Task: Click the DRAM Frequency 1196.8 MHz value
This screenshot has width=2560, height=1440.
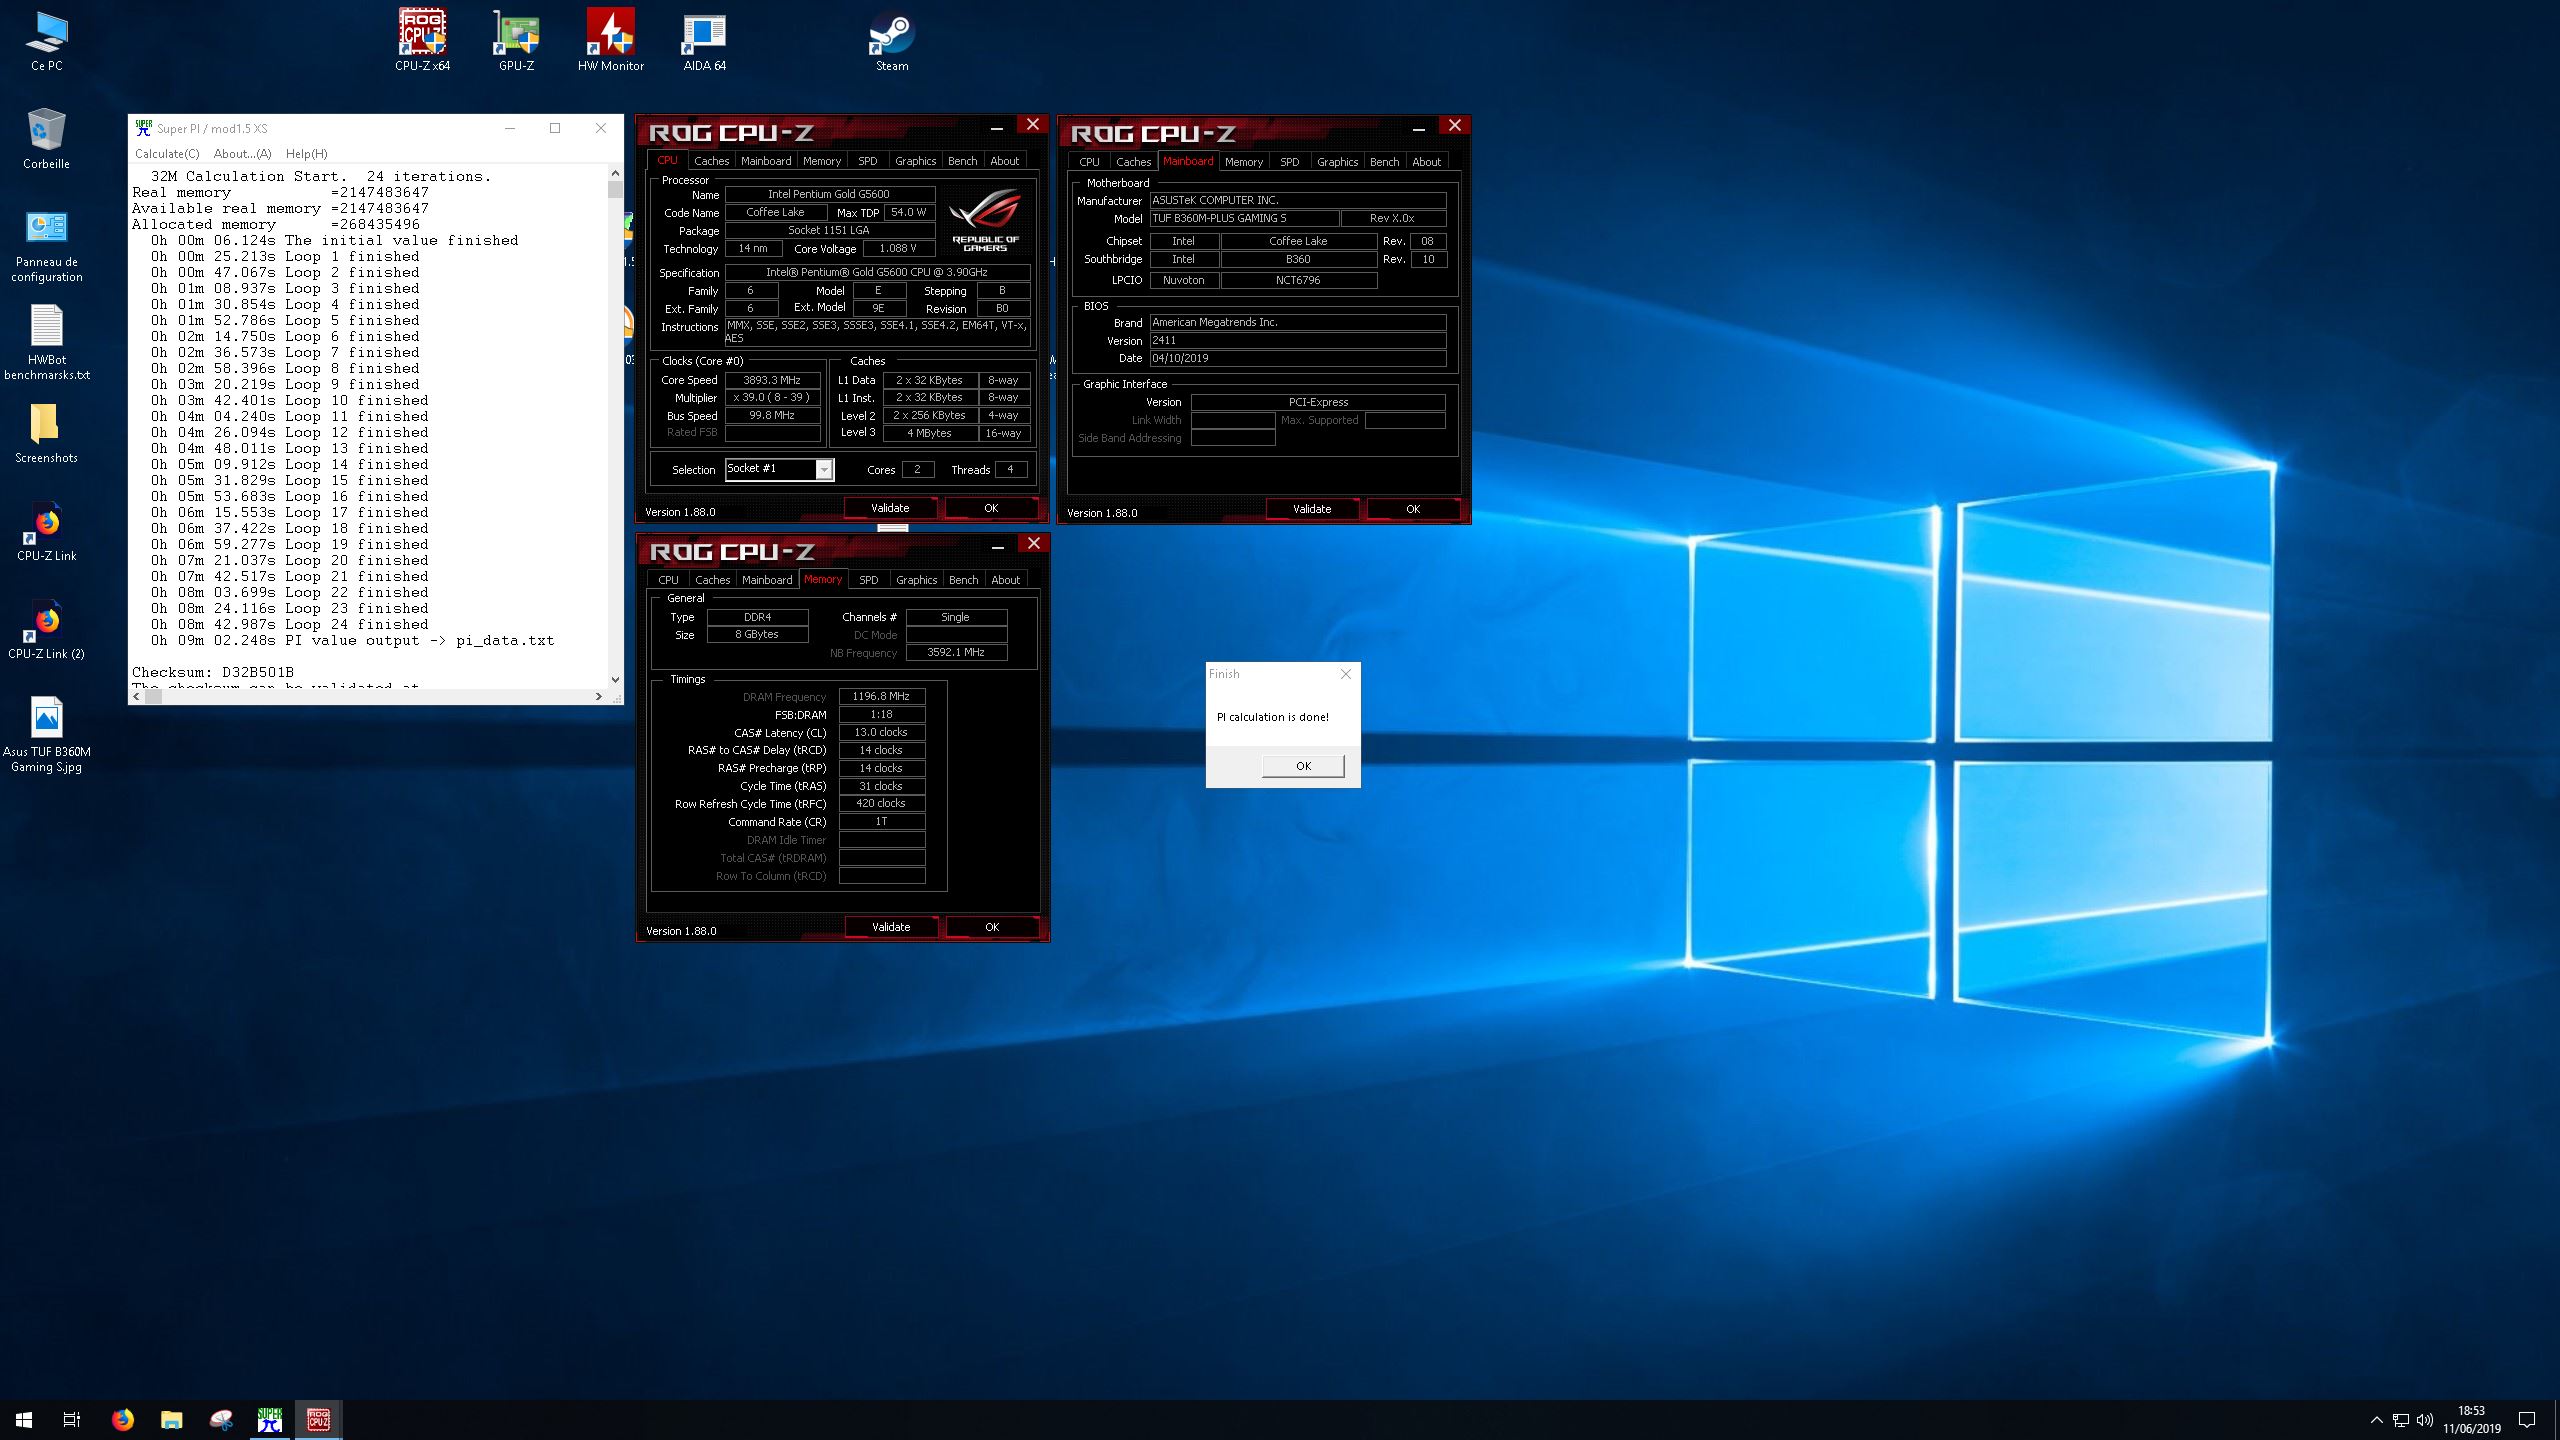Action: pos(881,696)
